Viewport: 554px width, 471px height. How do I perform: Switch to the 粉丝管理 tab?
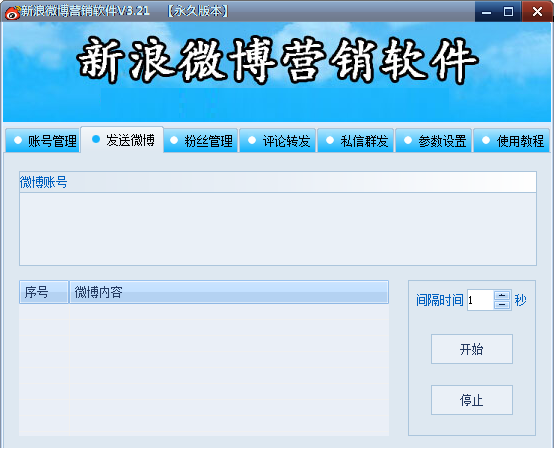[x=201, y=141]
